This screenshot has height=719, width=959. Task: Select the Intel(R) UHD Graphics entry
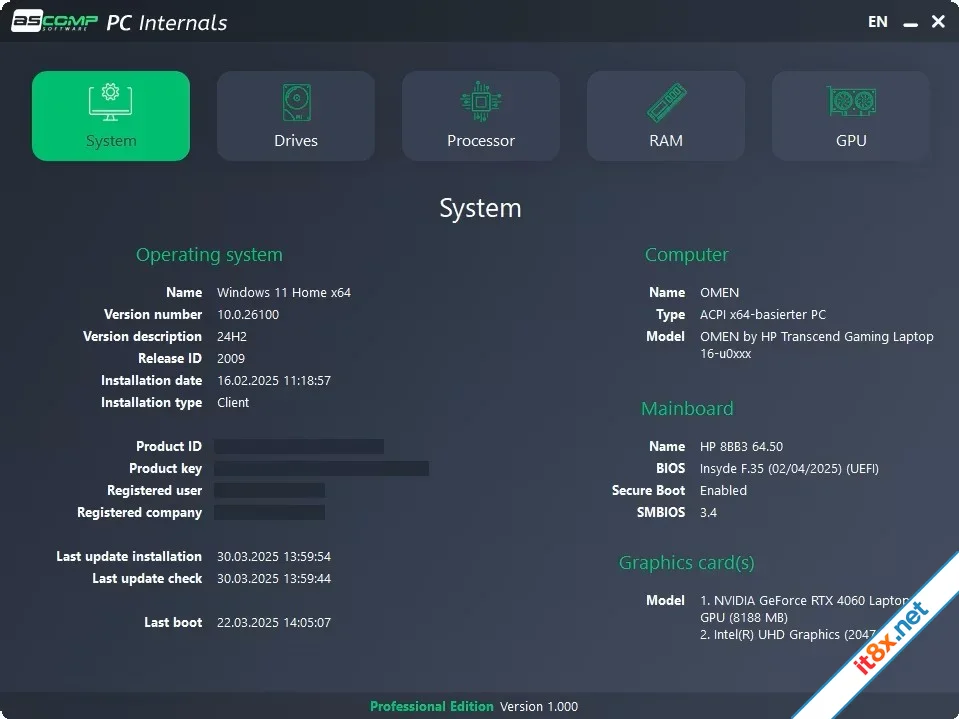tap(788, 635)
